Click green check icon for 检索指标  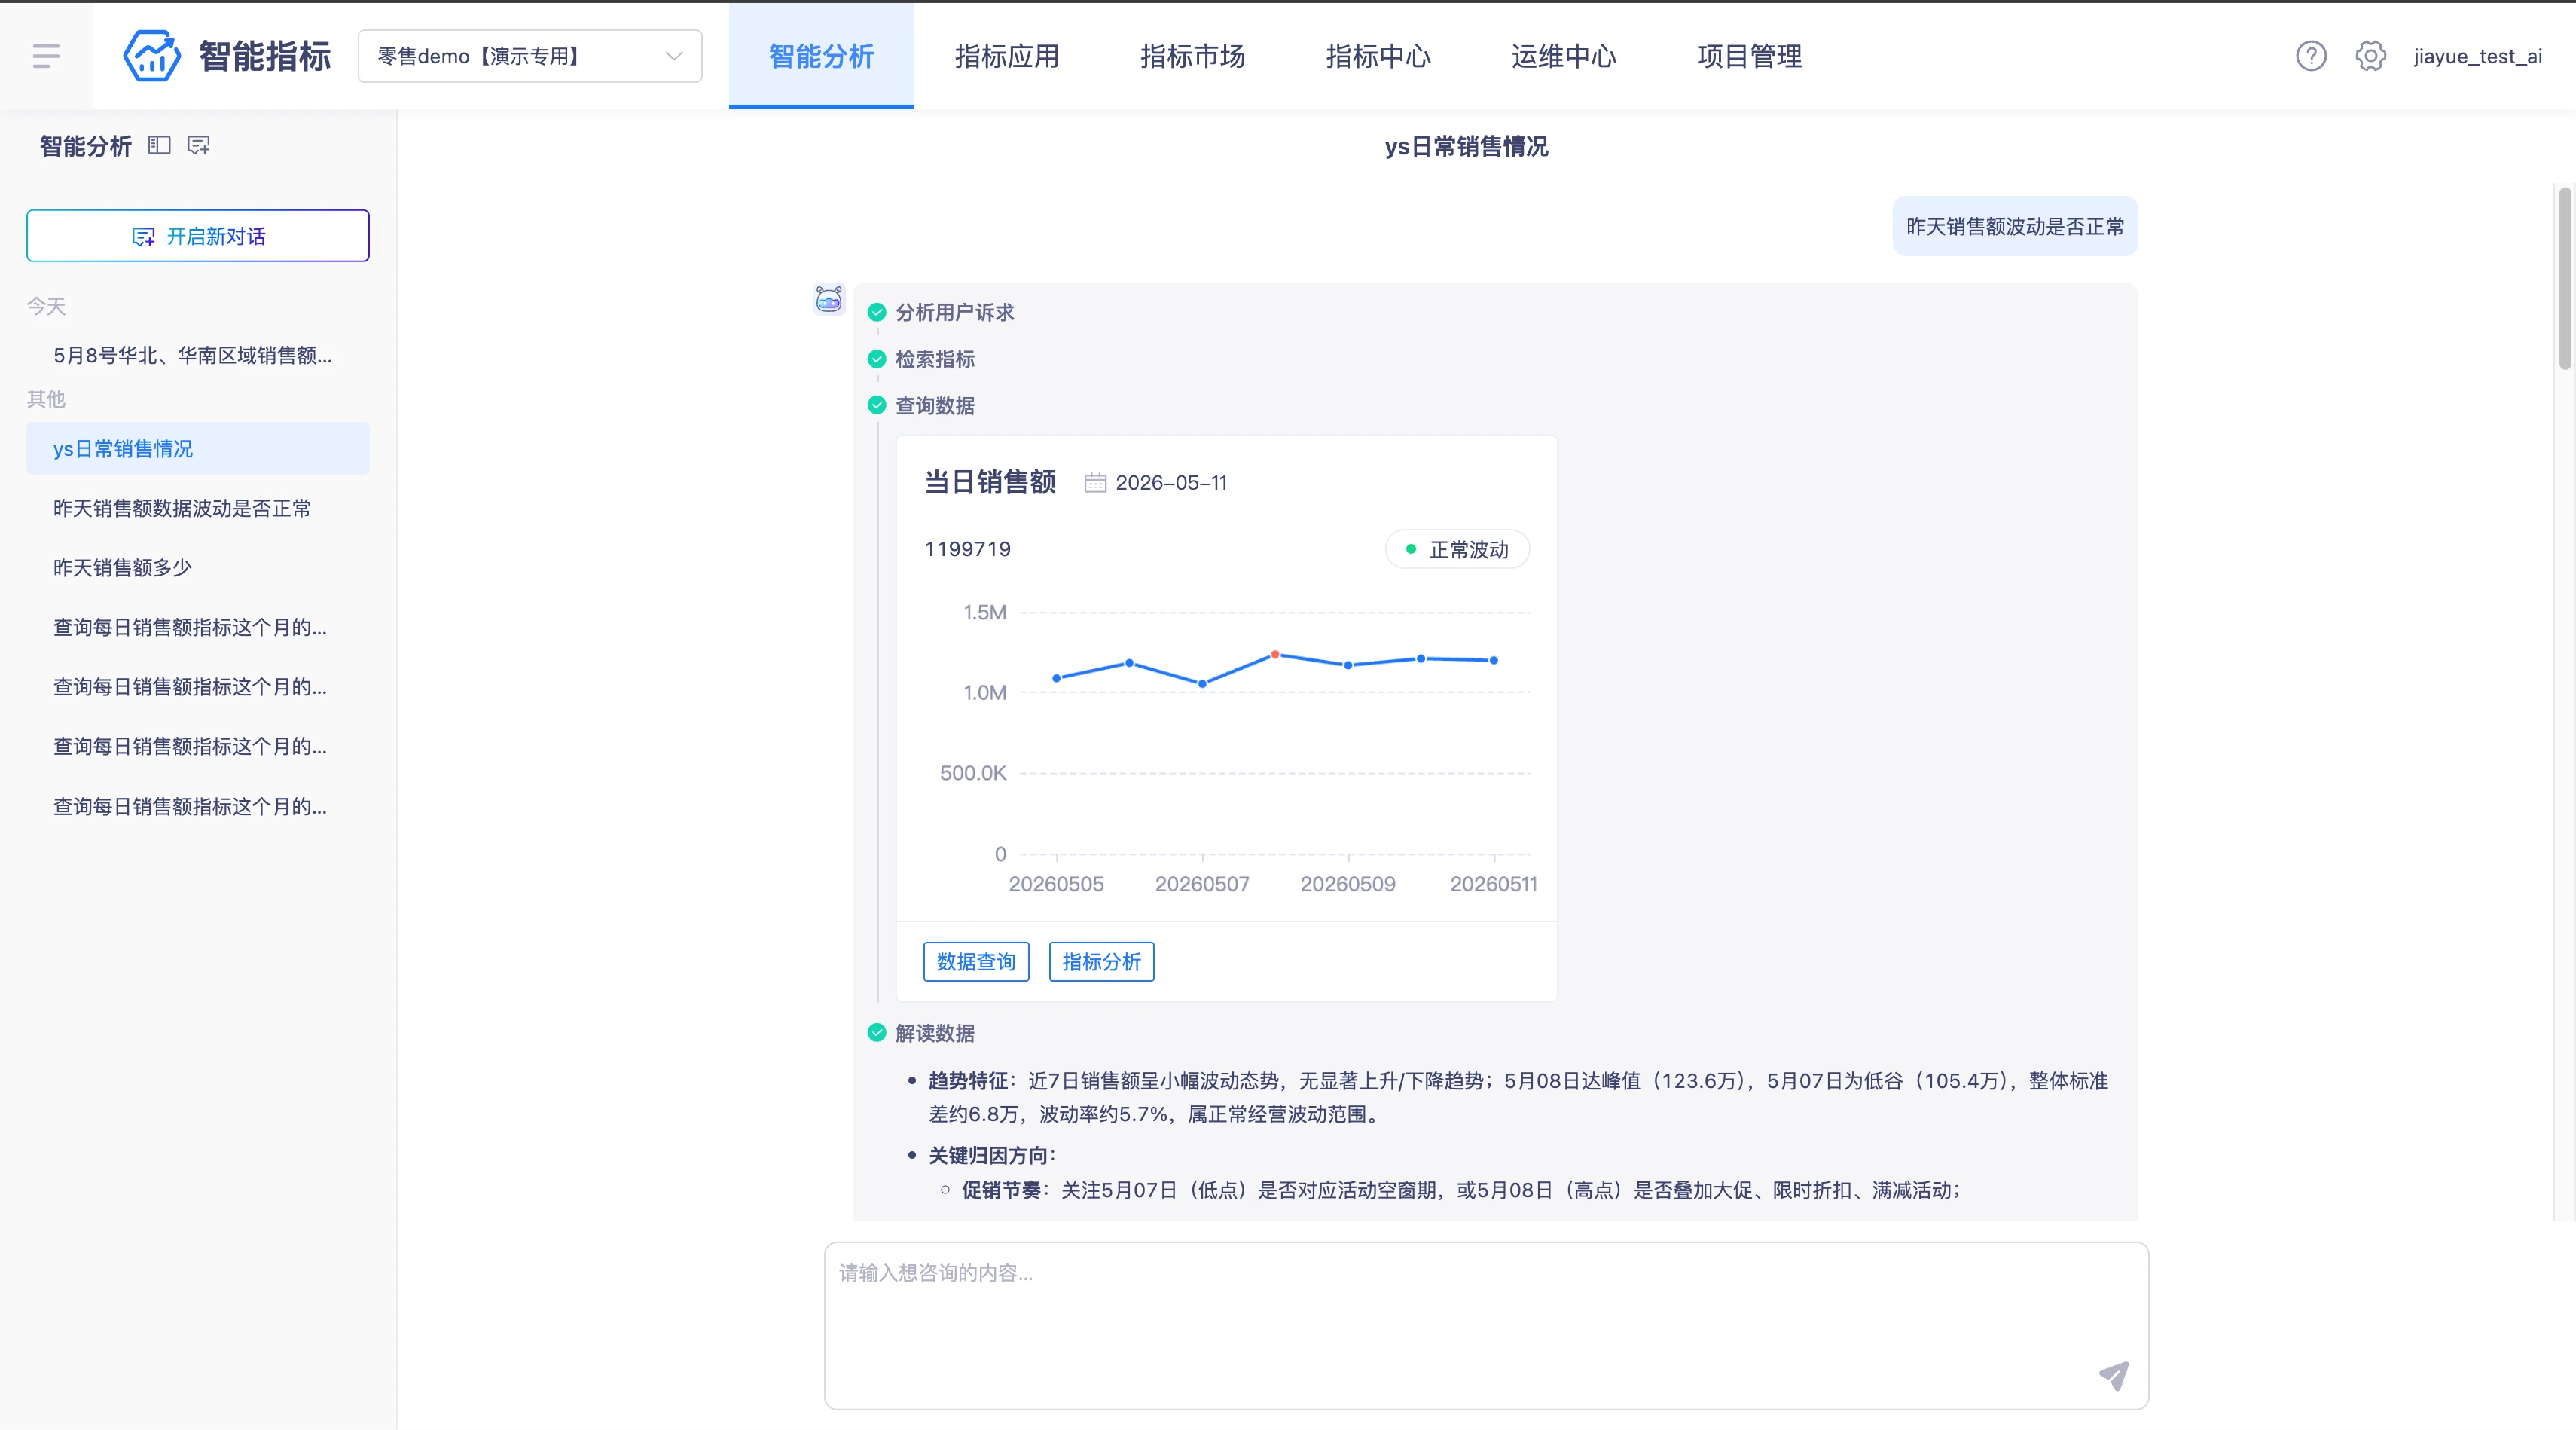pos(877,359)
